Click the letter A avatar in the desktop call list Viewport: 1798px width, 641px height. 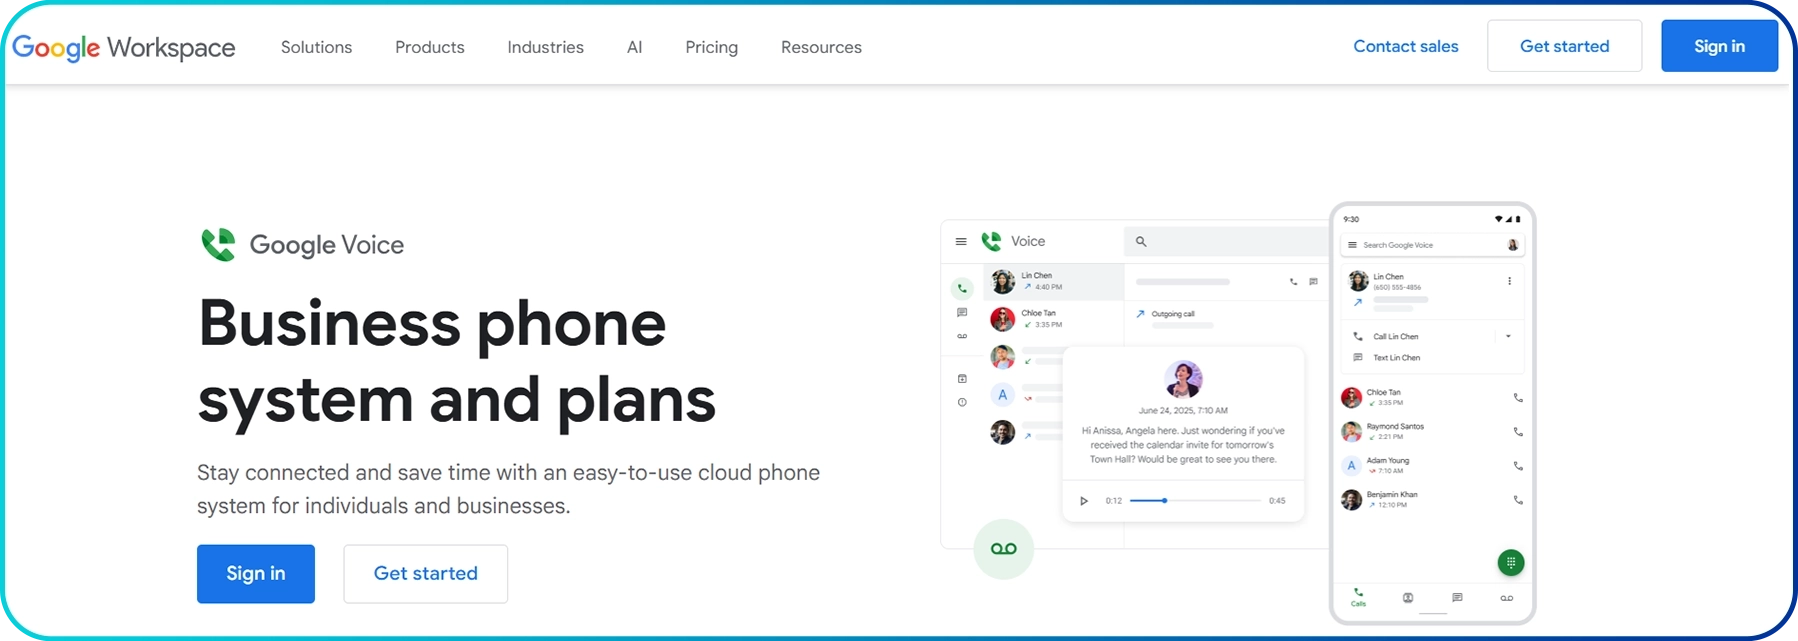pyautogui.click(x=1002, y=394)
